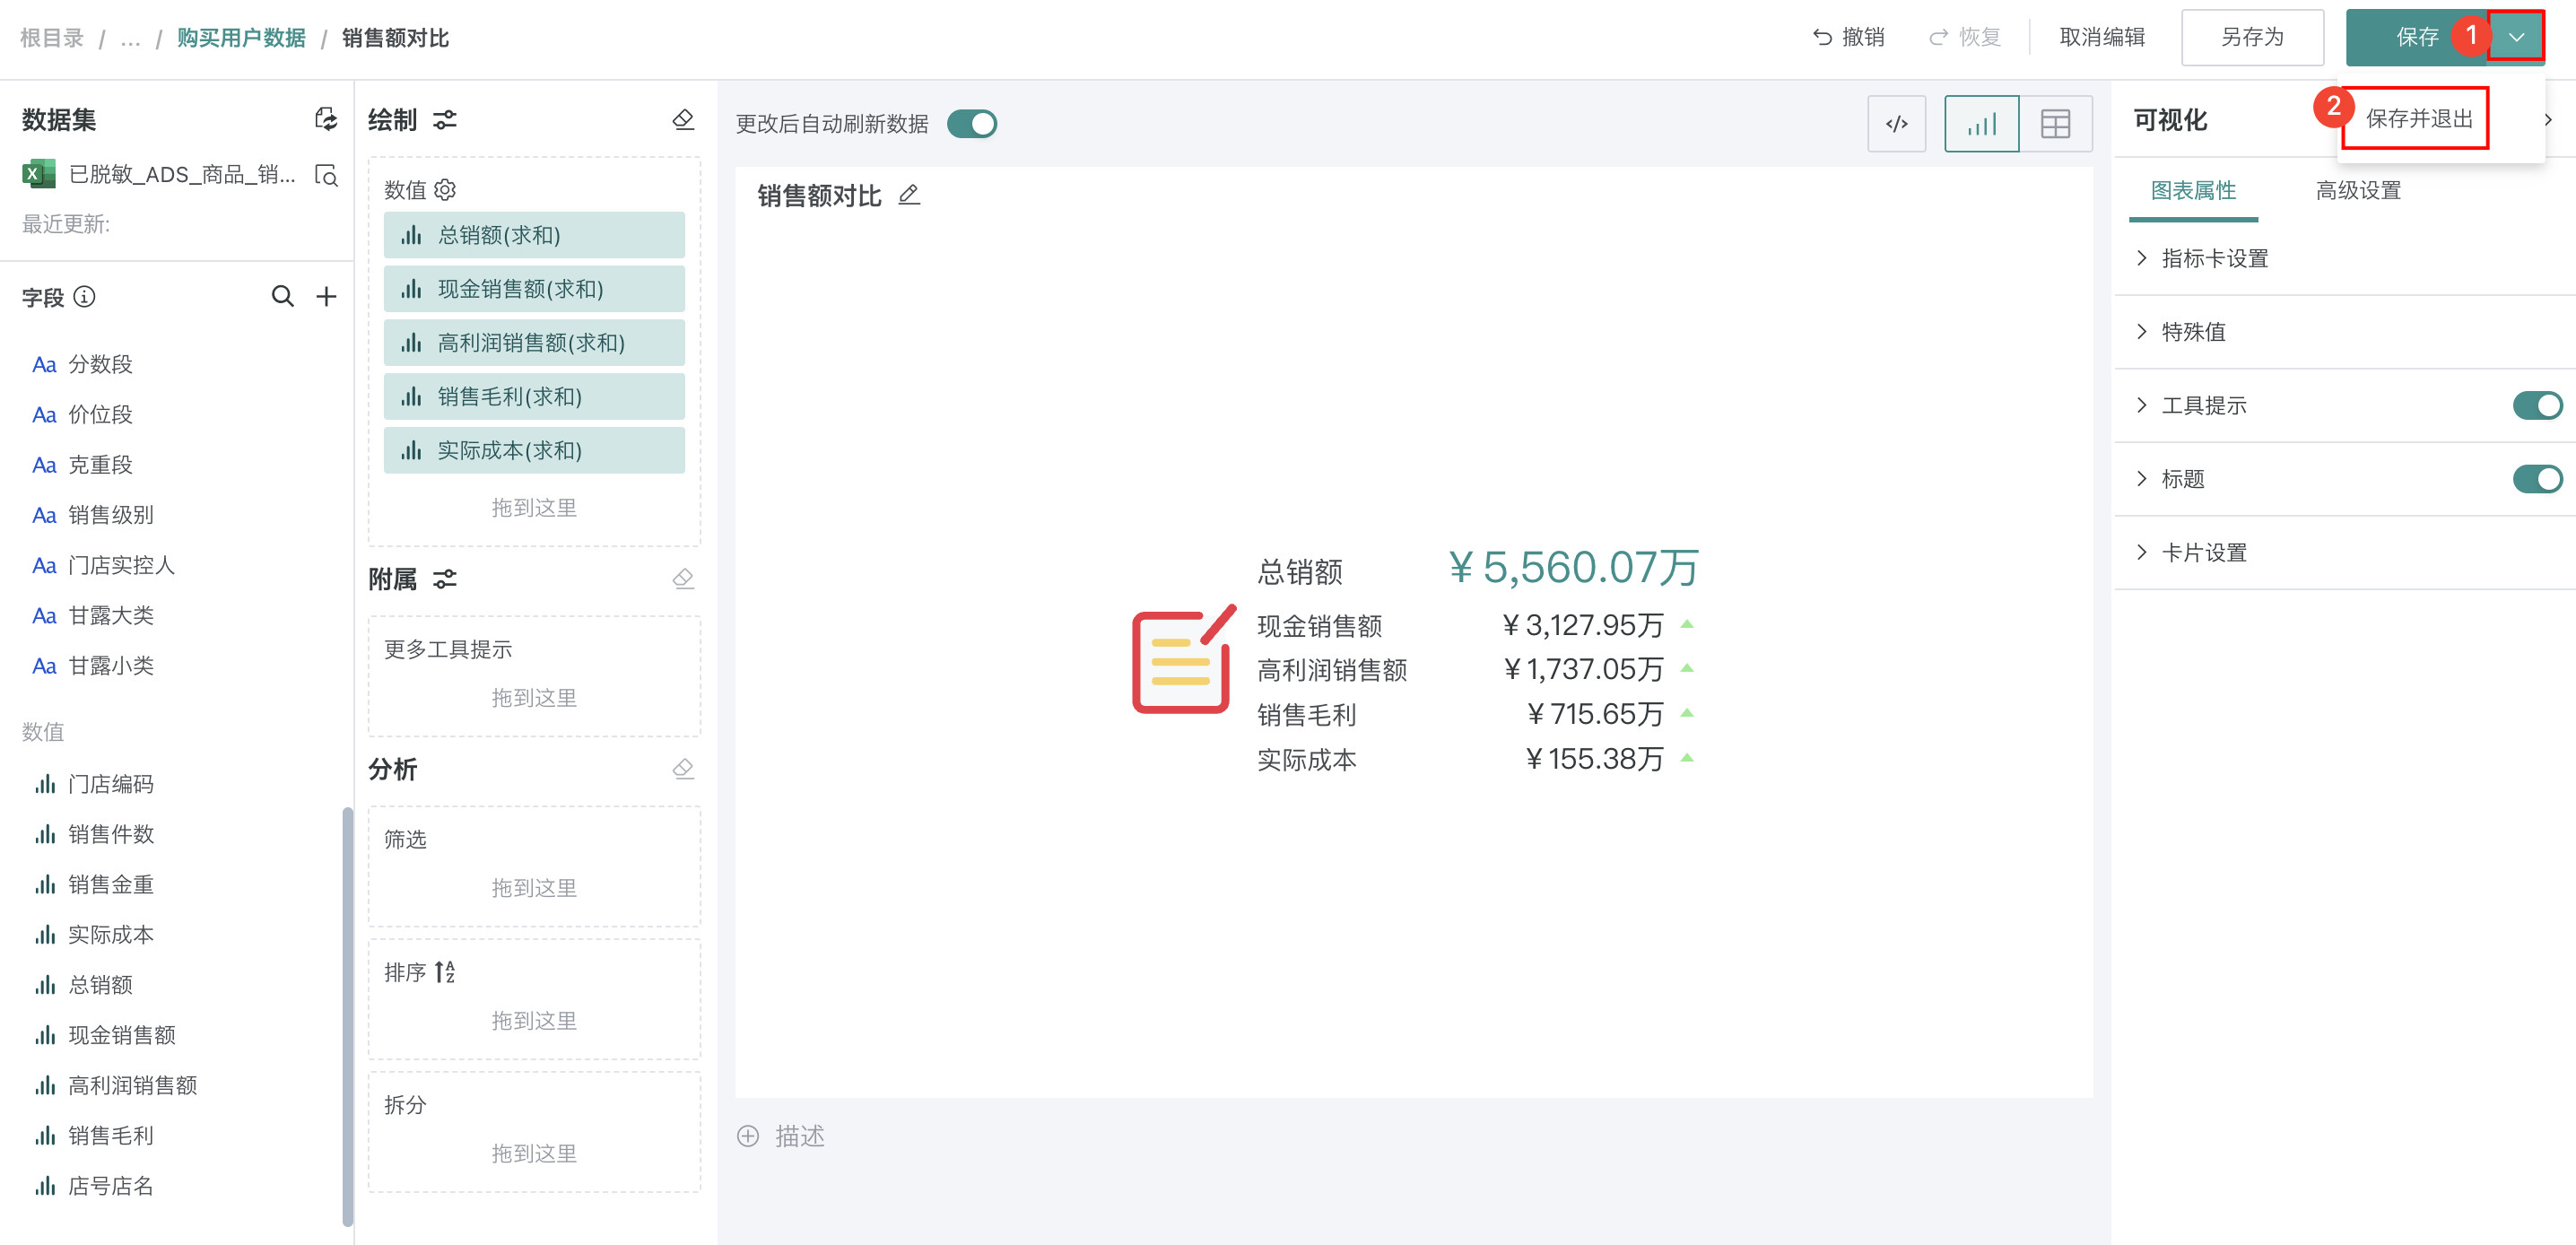Click the field search magnifier icon
Screen dimensions: 2576x1245
(282, 296)
